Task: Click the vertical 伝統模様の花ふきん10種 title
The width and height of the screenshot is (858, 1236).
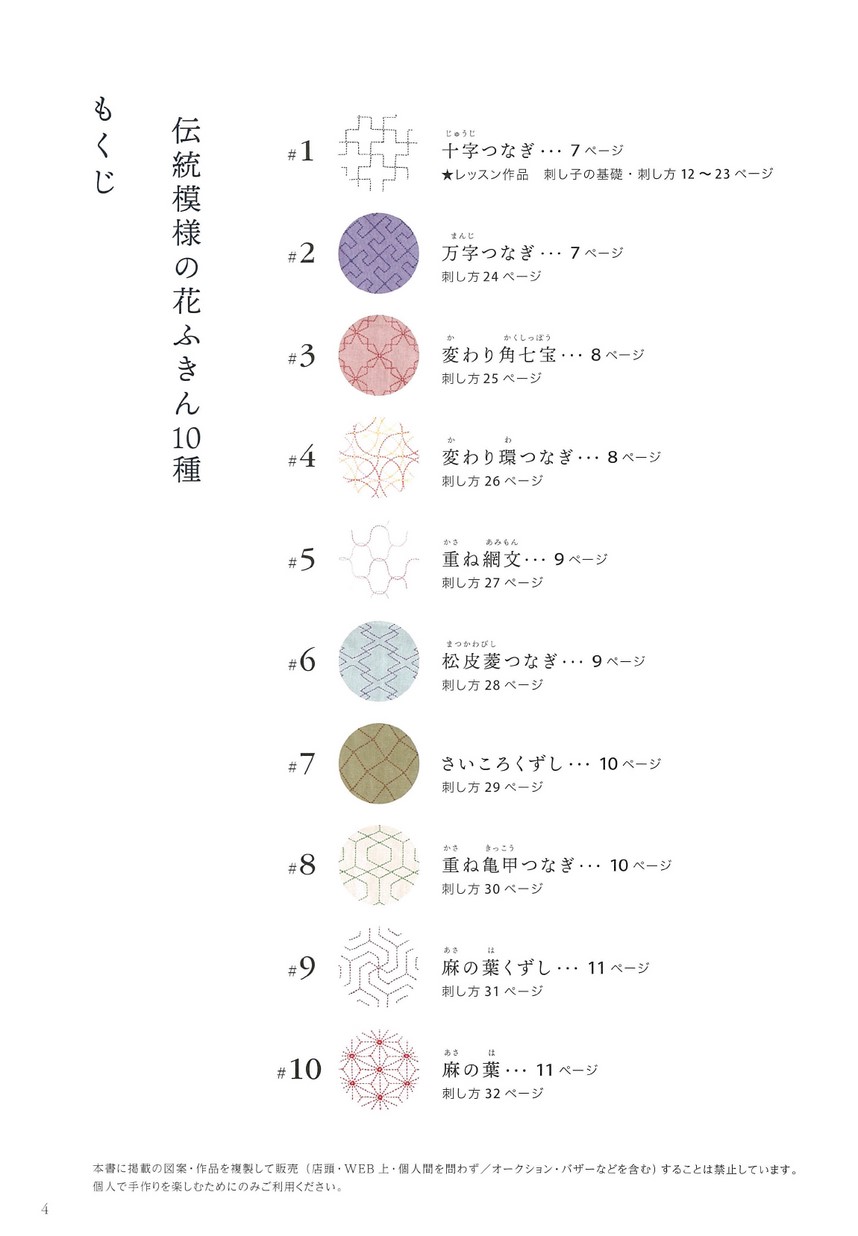Action: pyautogui.click(x=186, y=300)
